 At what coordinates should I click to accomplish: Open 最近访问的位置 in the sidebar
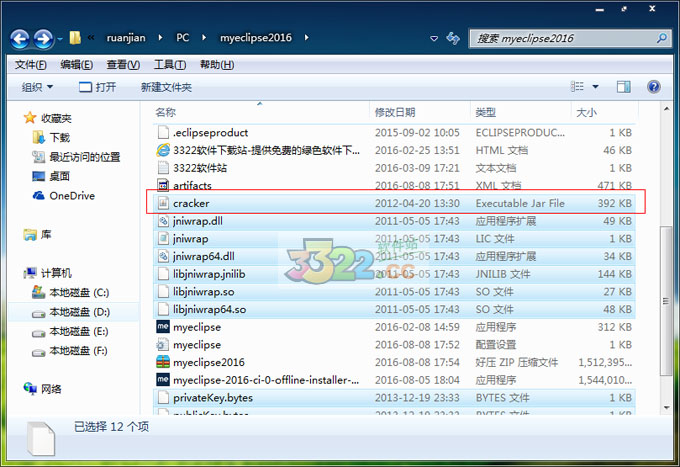click(85, 157)
